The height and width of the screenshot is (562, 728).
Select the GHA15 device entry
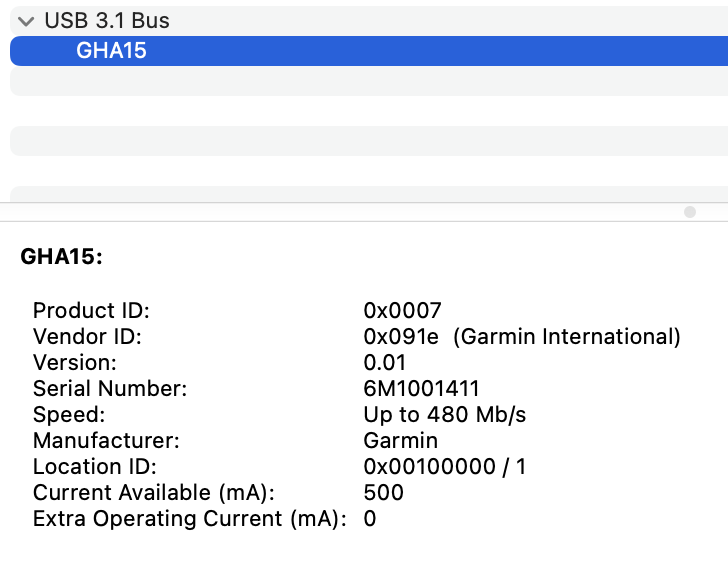click(x=111, y=51)
